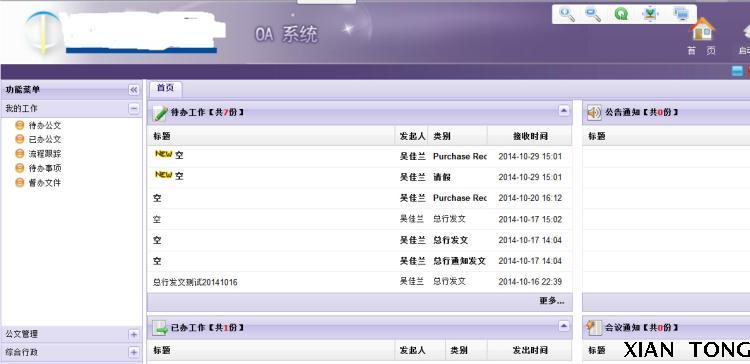Click the 已办工作【共1份】 panel title
The image size is (750, 364).
click(x=208, y=328)
